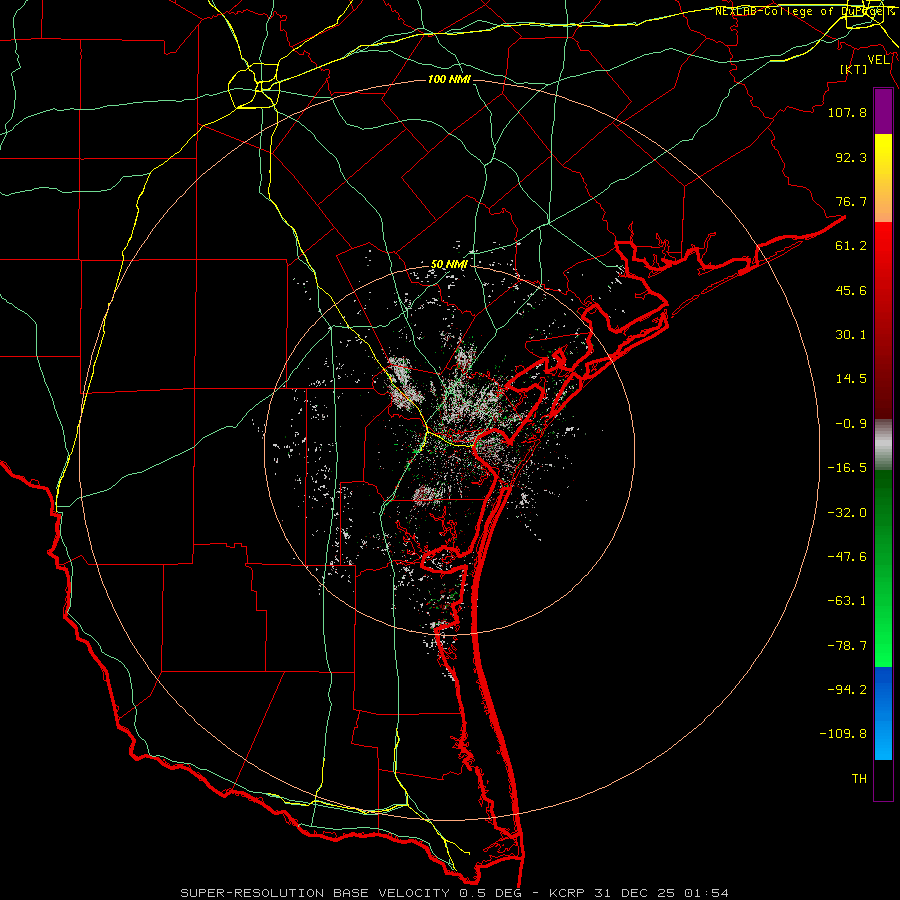900x900 pixels.
Task: Select the -94.2 value on velocity scale
Action: (847, 690)
